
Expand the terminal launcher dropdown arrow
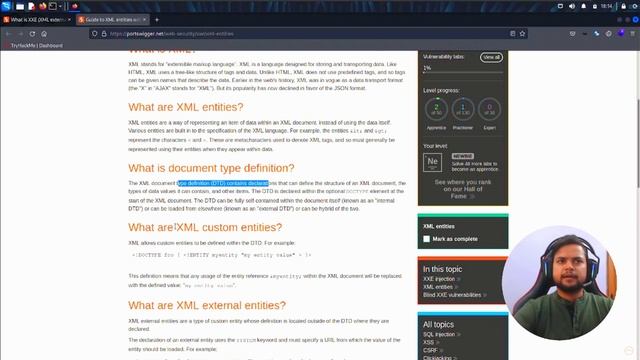[x=60, y=7]
